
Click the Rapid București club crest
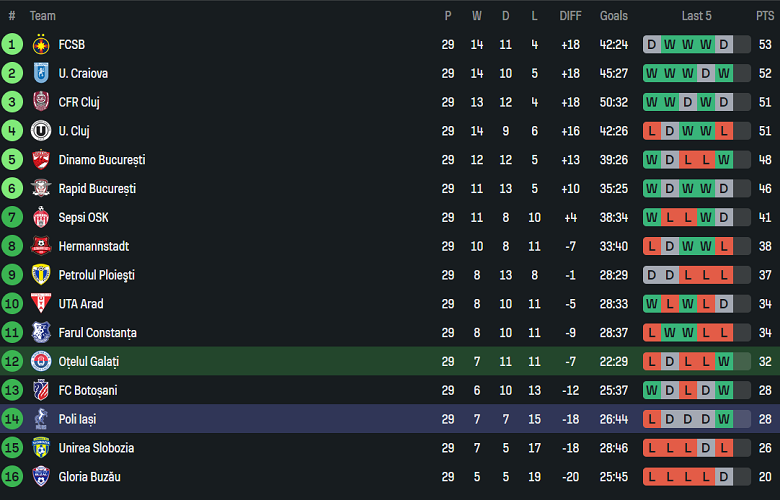41,189
